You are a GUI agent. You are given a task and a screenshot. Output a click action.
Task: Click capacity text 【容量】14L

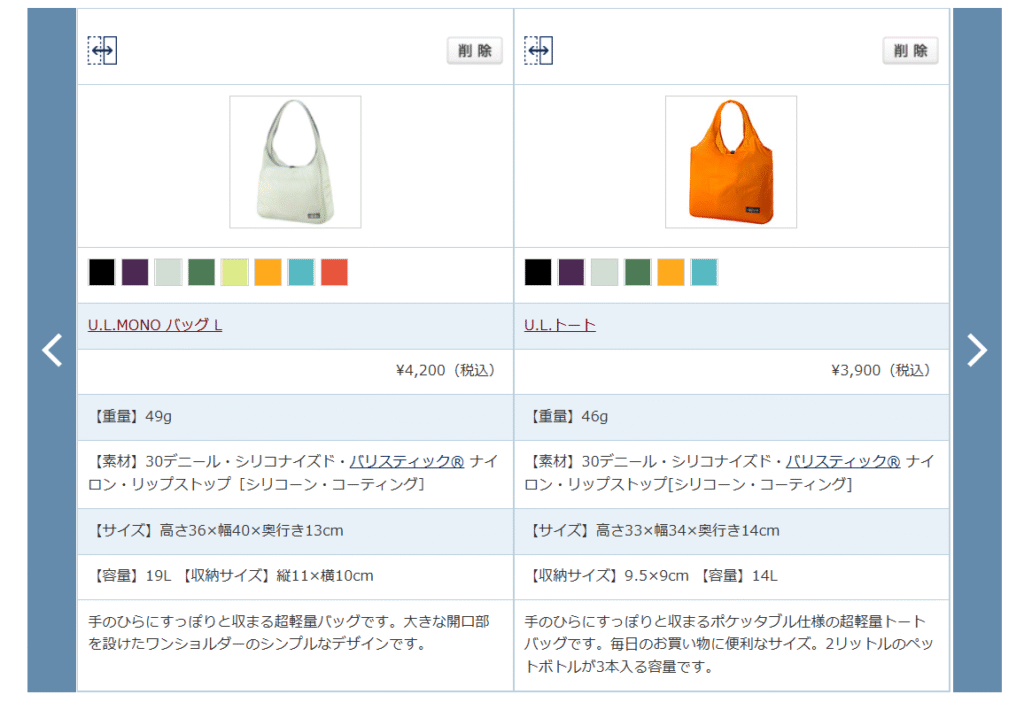[737, 576]
